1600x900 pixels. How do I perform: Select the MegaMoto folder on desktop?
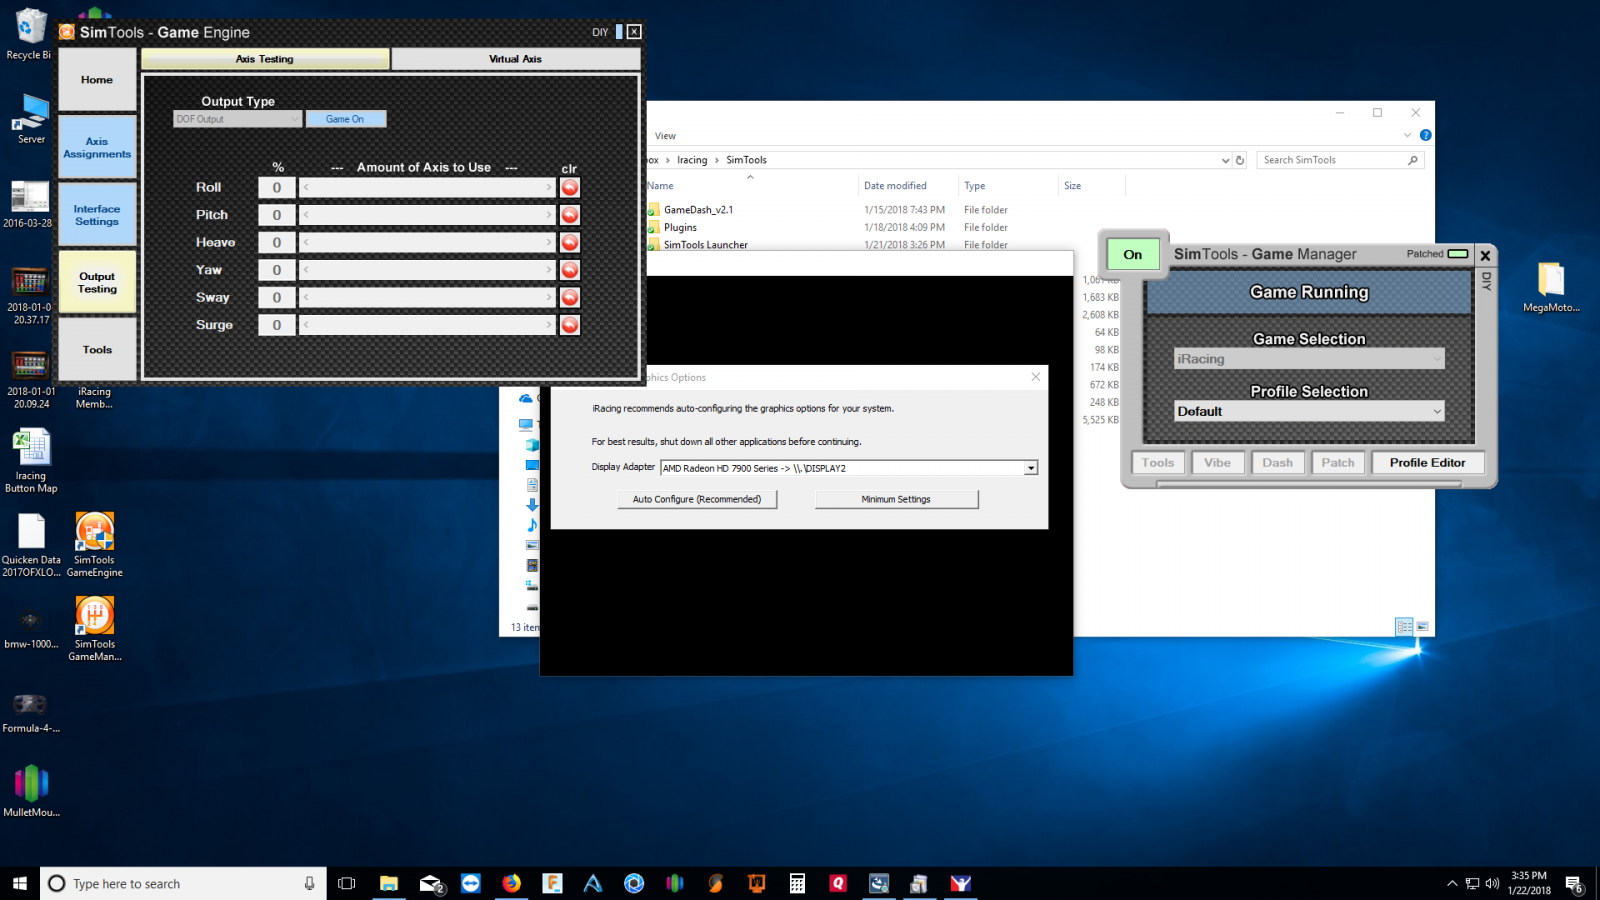[1551, 287]
